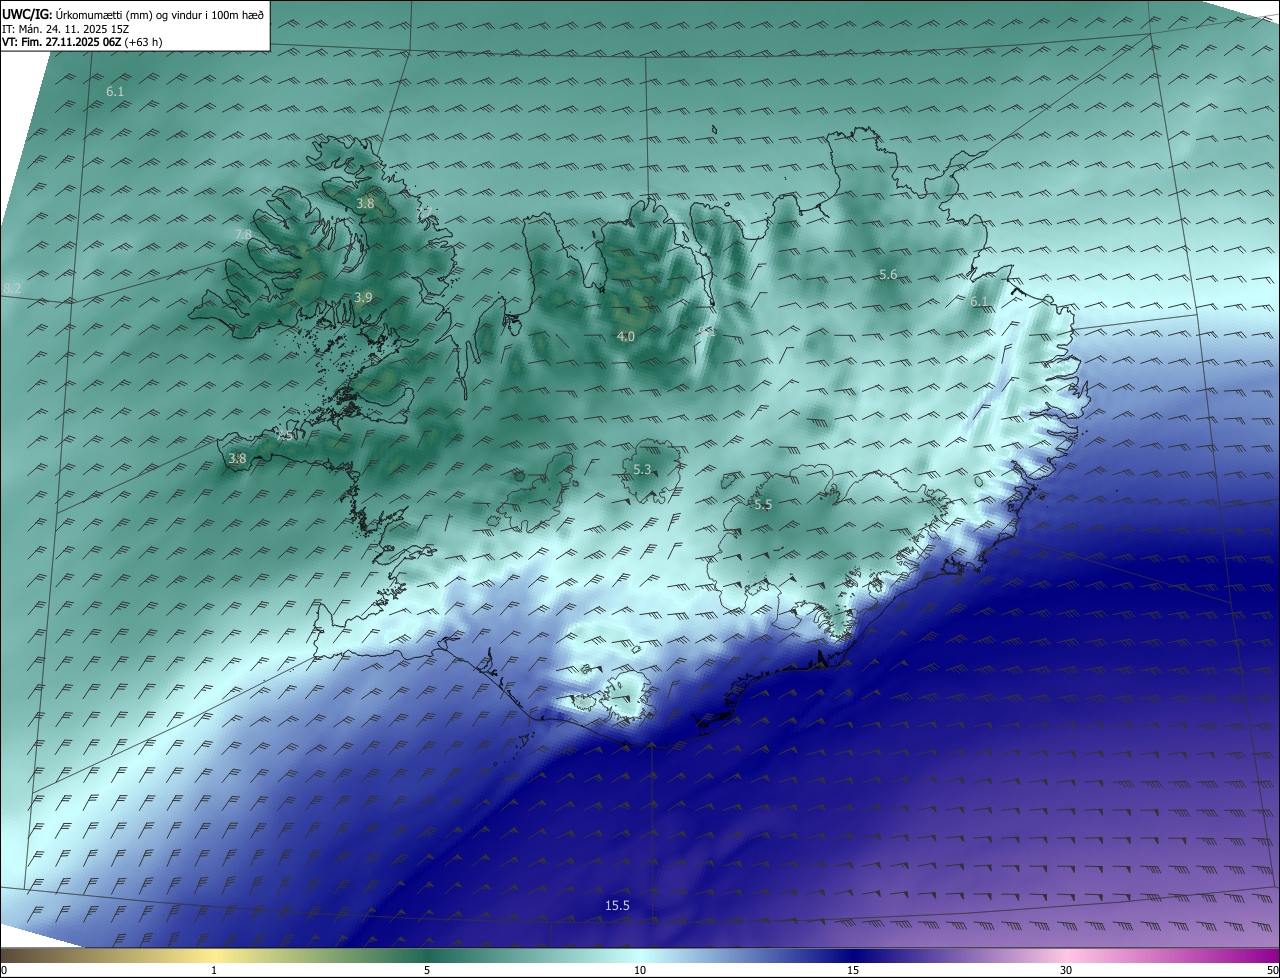Click the 6.1 value in the northwest ocean corner
Image resolution: width=1280 pixels, height=978 pixels.
coord(115,92)
